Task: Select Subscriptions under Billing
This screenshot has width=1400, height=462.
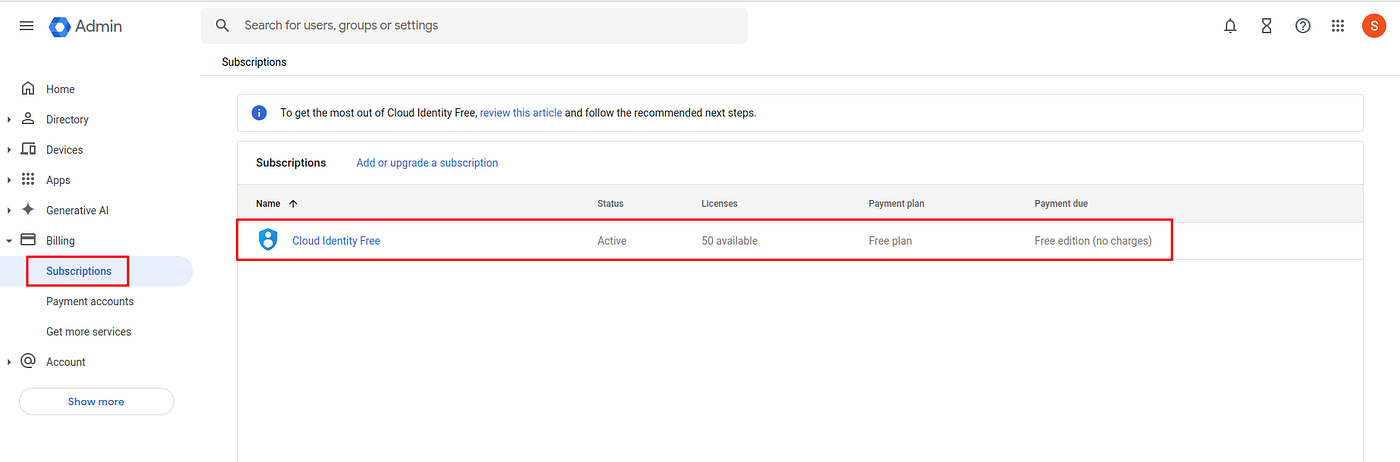Action: 79,271
